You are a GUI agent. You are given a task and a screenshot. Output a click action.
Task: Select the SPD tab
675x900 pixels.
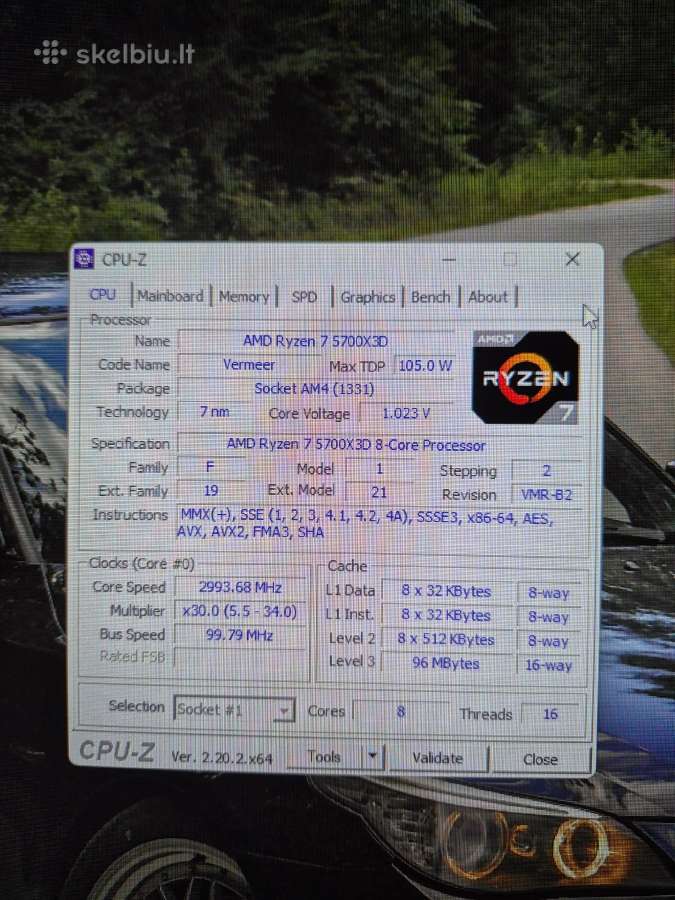pyautogui.click(x=304, y=297)
